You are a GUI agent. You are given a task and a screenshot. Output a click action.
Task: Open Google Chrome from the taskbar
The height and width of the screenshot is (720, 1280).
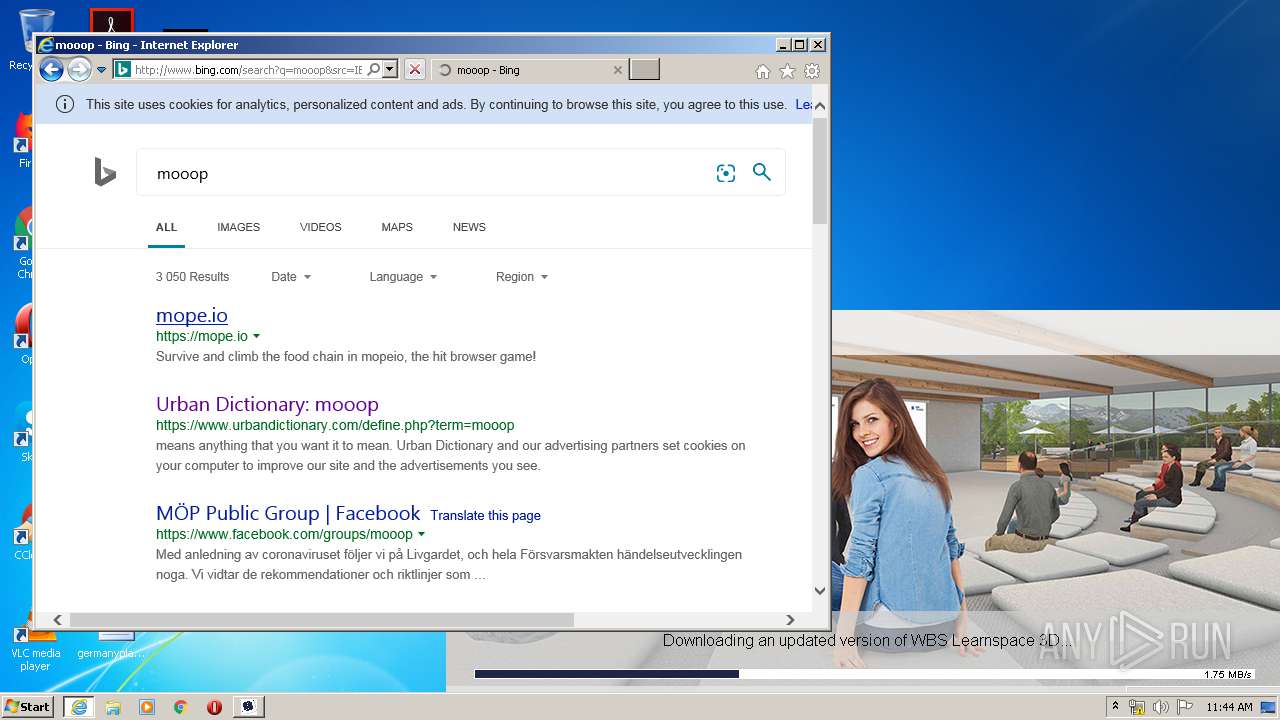[x=181, y=707]
